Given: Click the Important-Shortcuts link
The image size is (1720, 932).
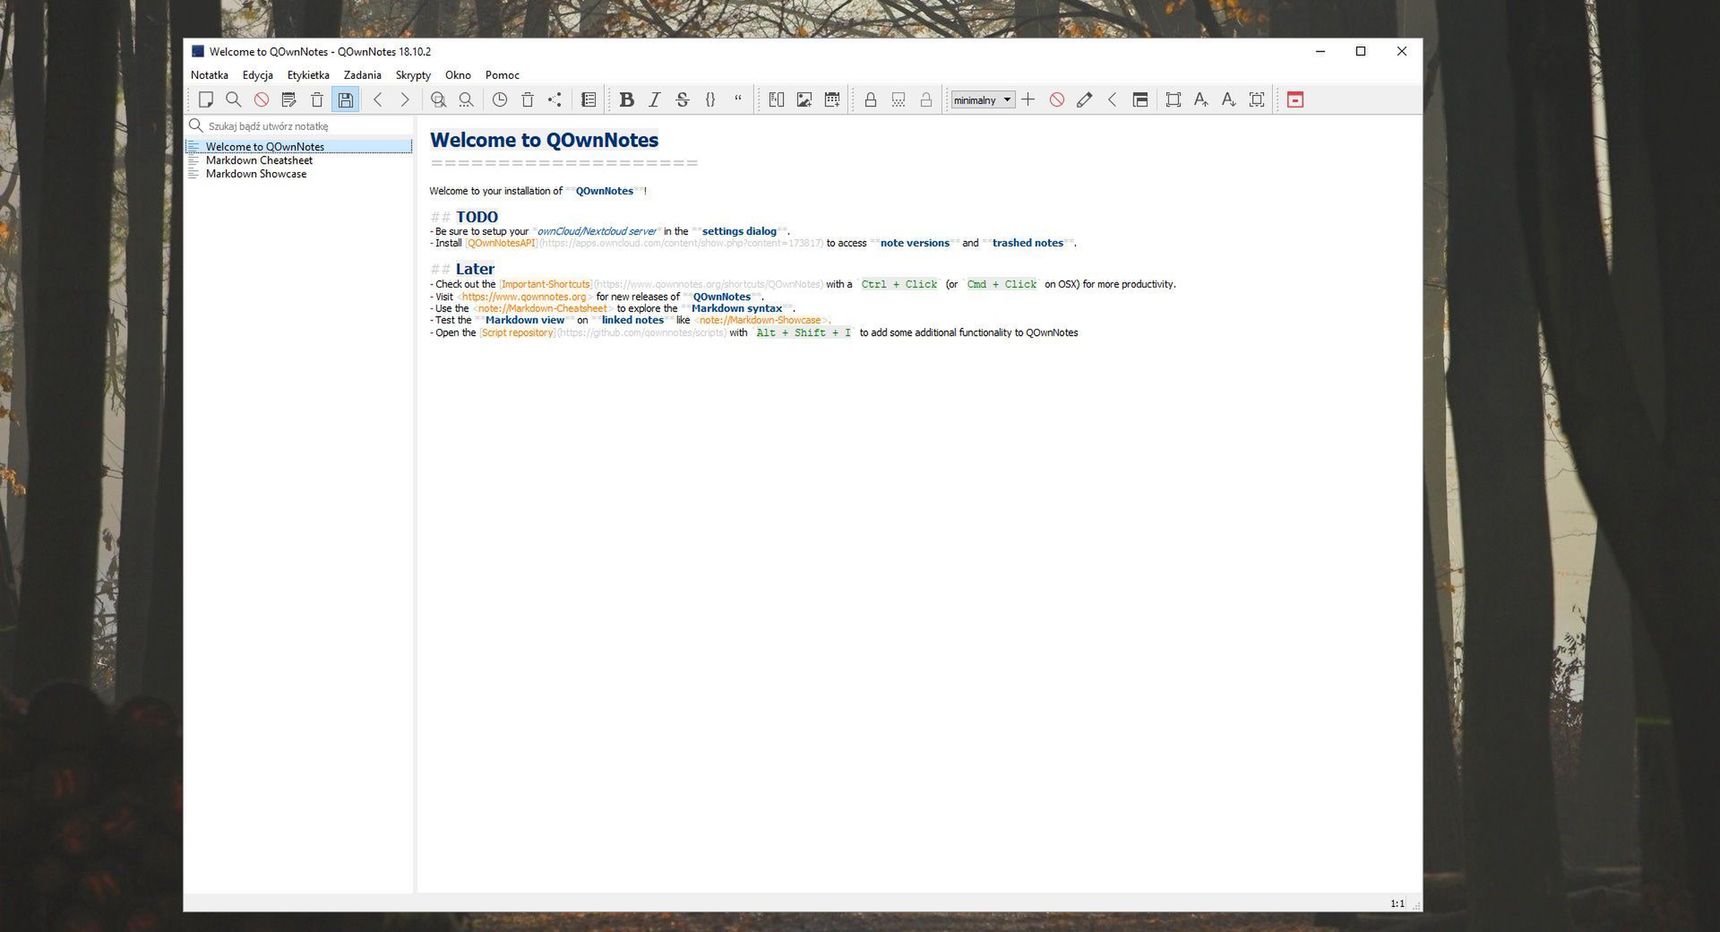Looking at the screenshot, I should [545, 285].
